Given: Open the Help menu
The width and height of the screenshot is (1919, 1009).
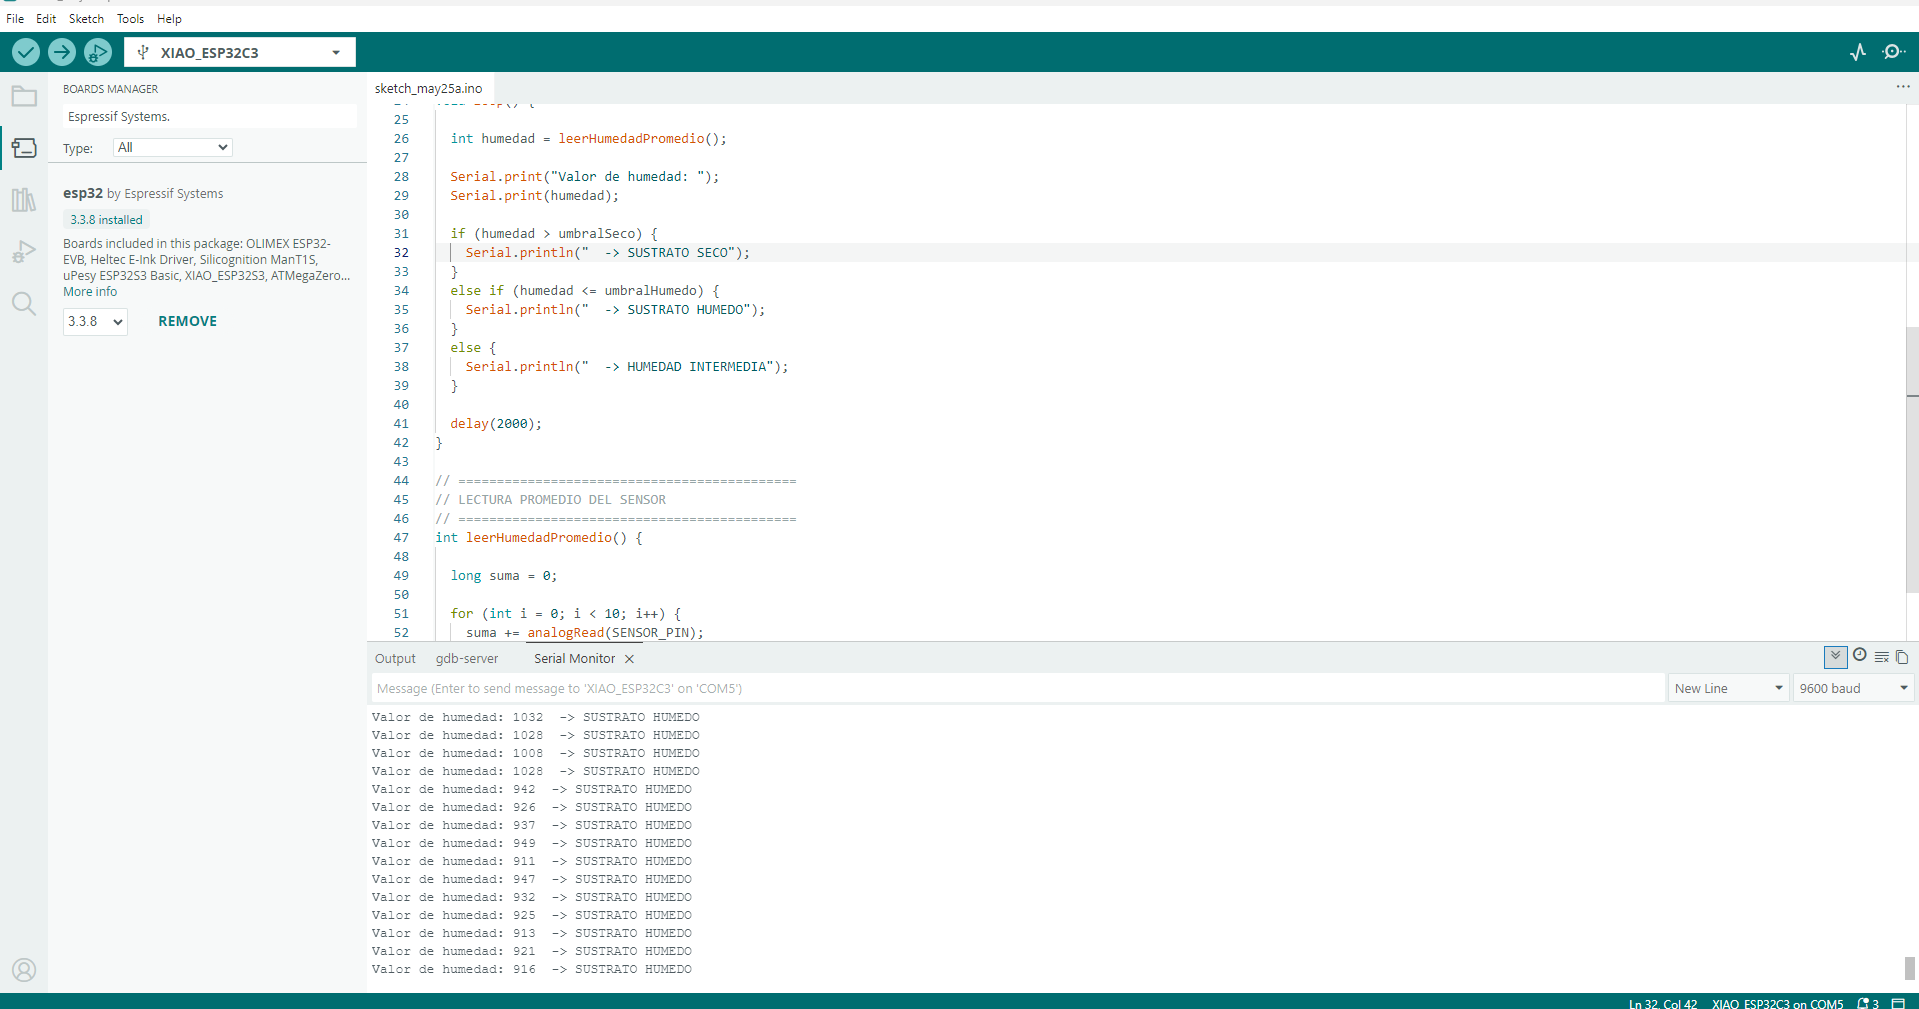Looking at the screenshot, I should tap(169, 19).
